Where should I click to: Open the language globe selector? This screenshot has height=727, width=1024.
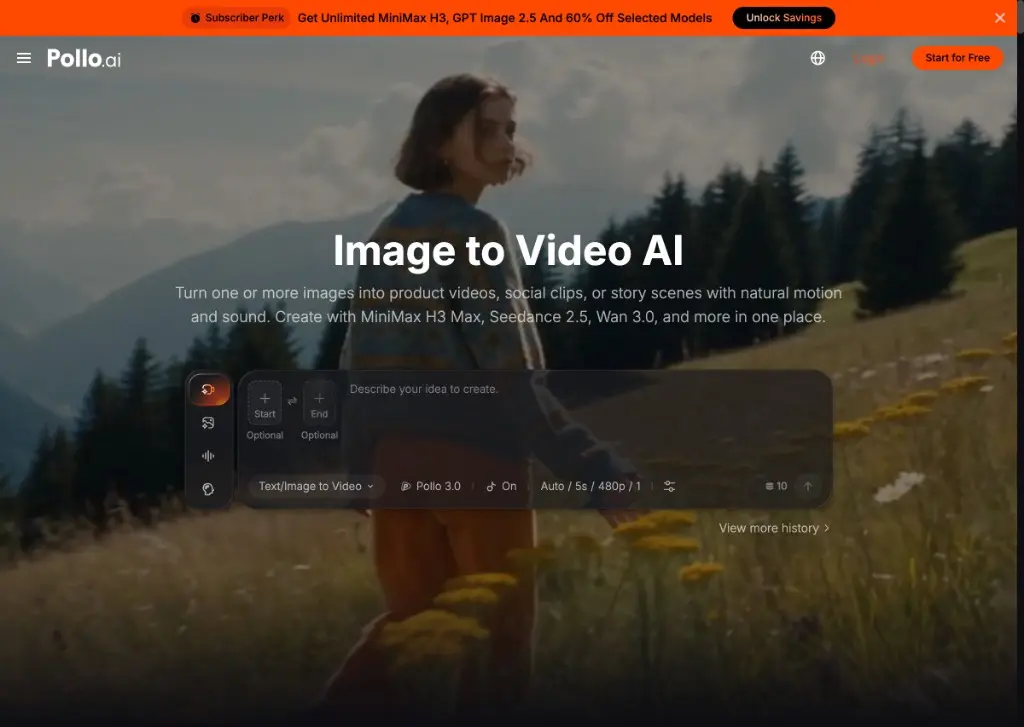818,58
